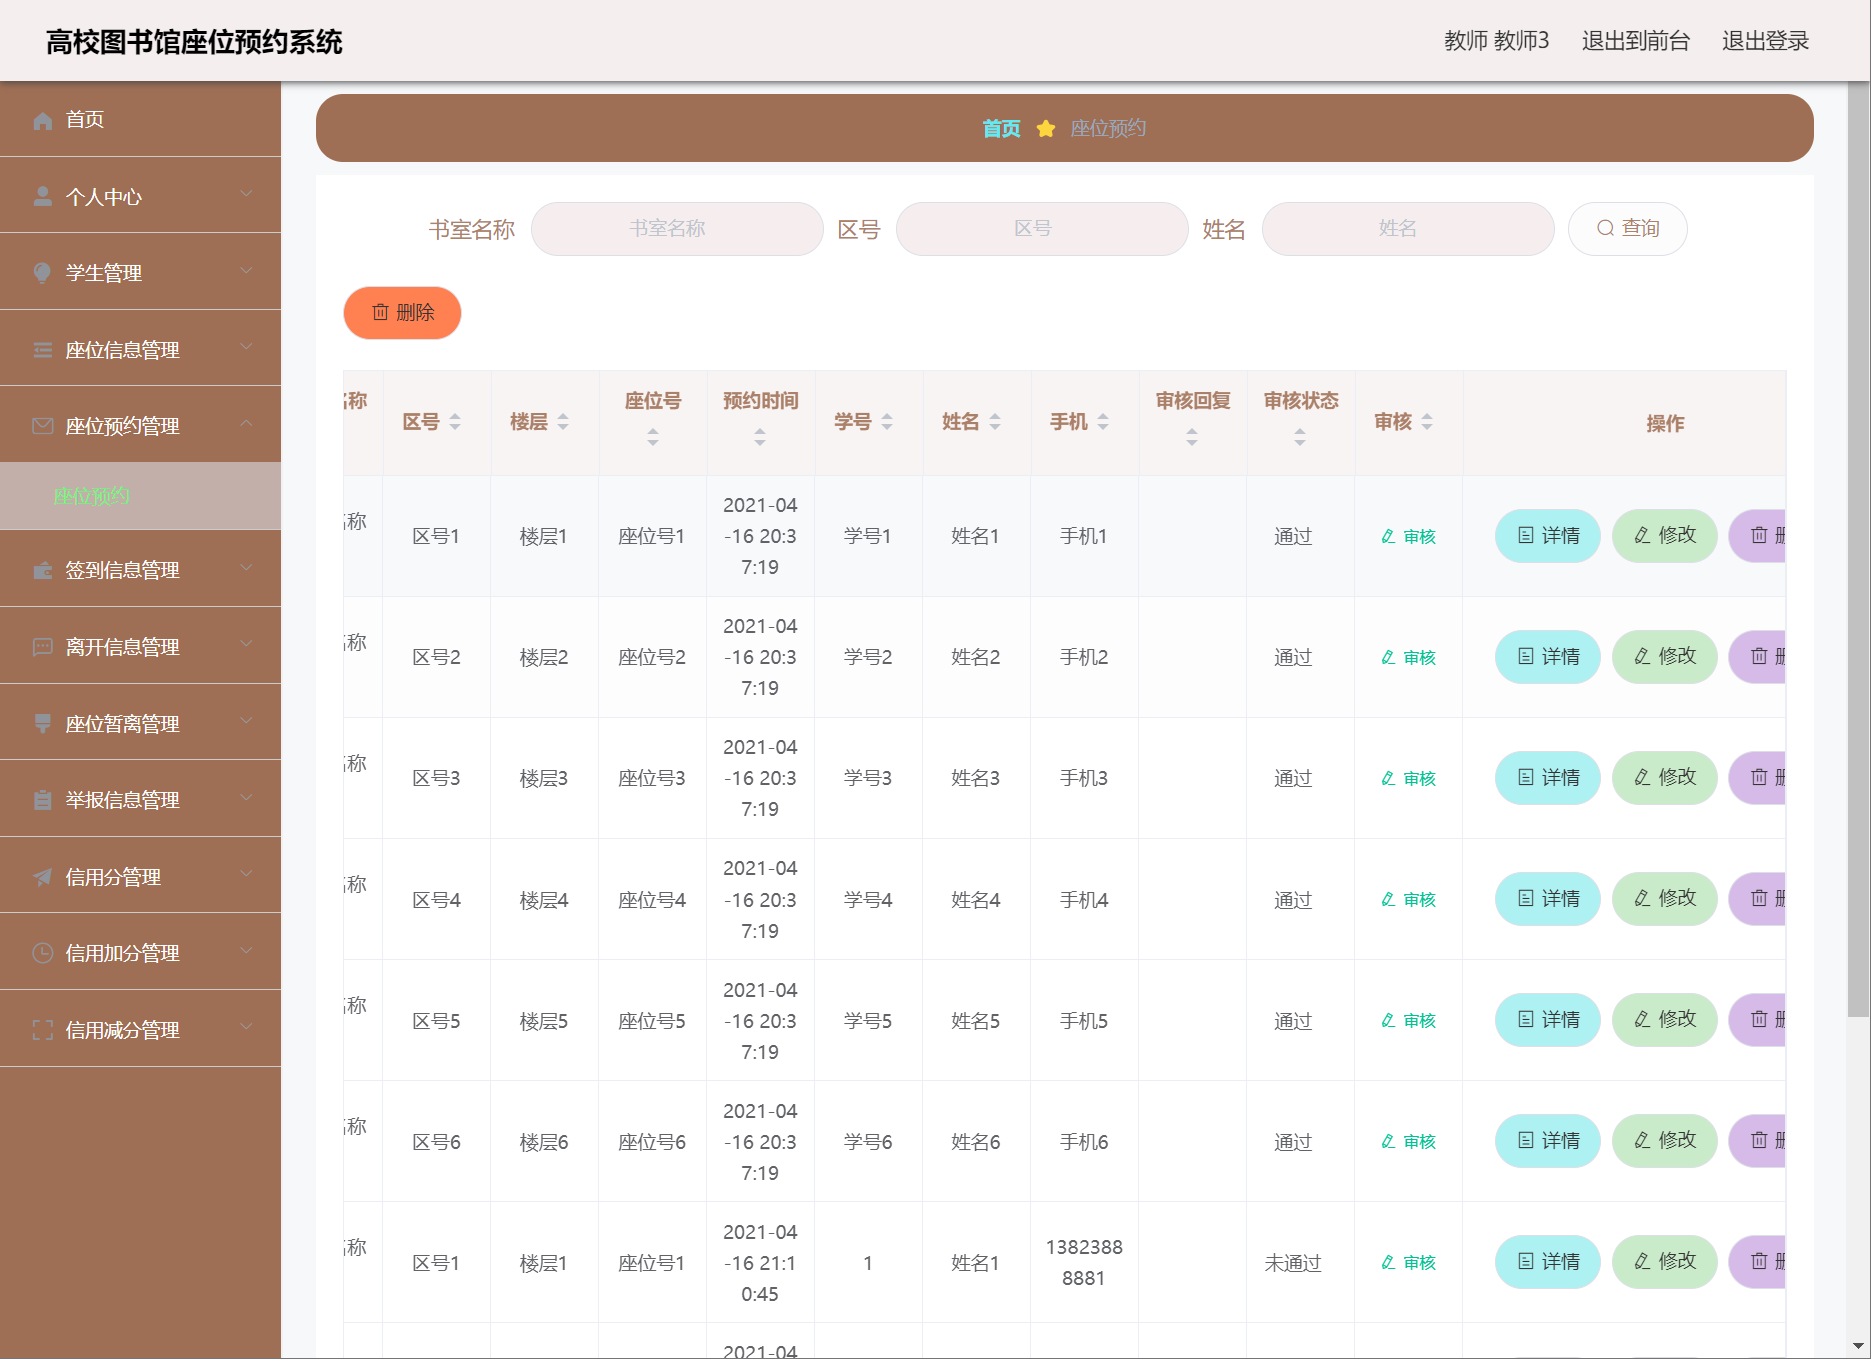Image resolution: width=1871 pixels, height=1359 pixels.
Task: Click the bulb icon beside 学生管理
Action: [x=42, y=273]
